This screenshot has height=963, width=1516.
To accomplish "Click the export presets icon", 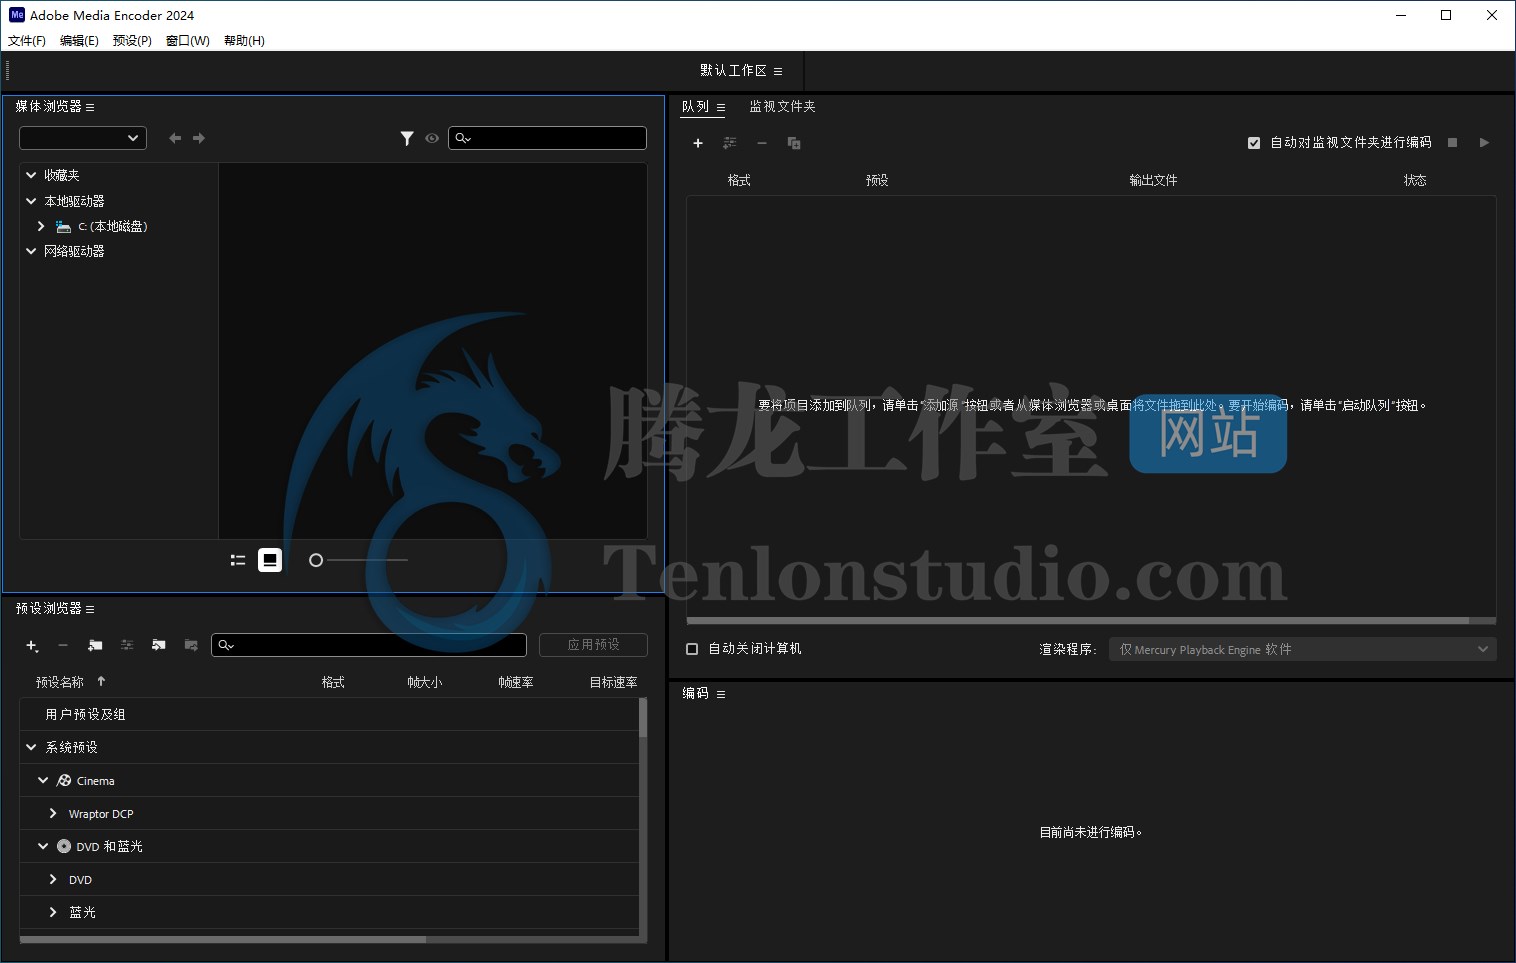I will tap(191, 646).
